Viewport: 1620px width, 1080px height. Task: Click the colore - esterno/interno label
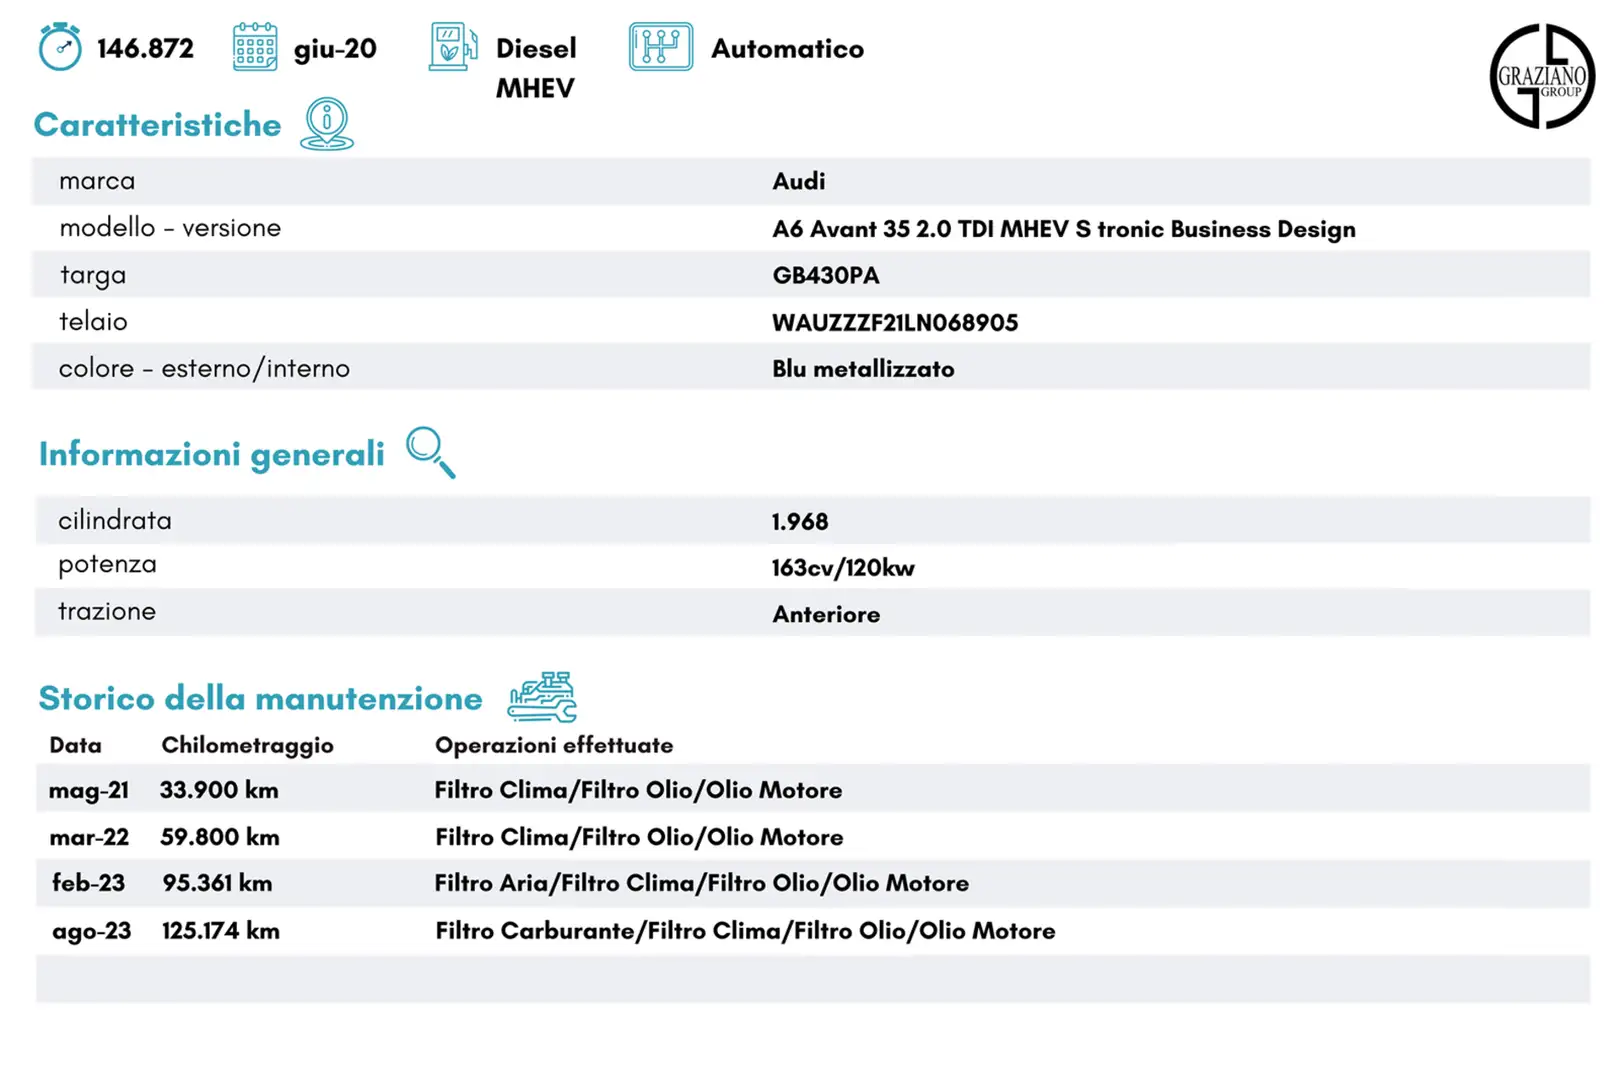click(204, 368)
